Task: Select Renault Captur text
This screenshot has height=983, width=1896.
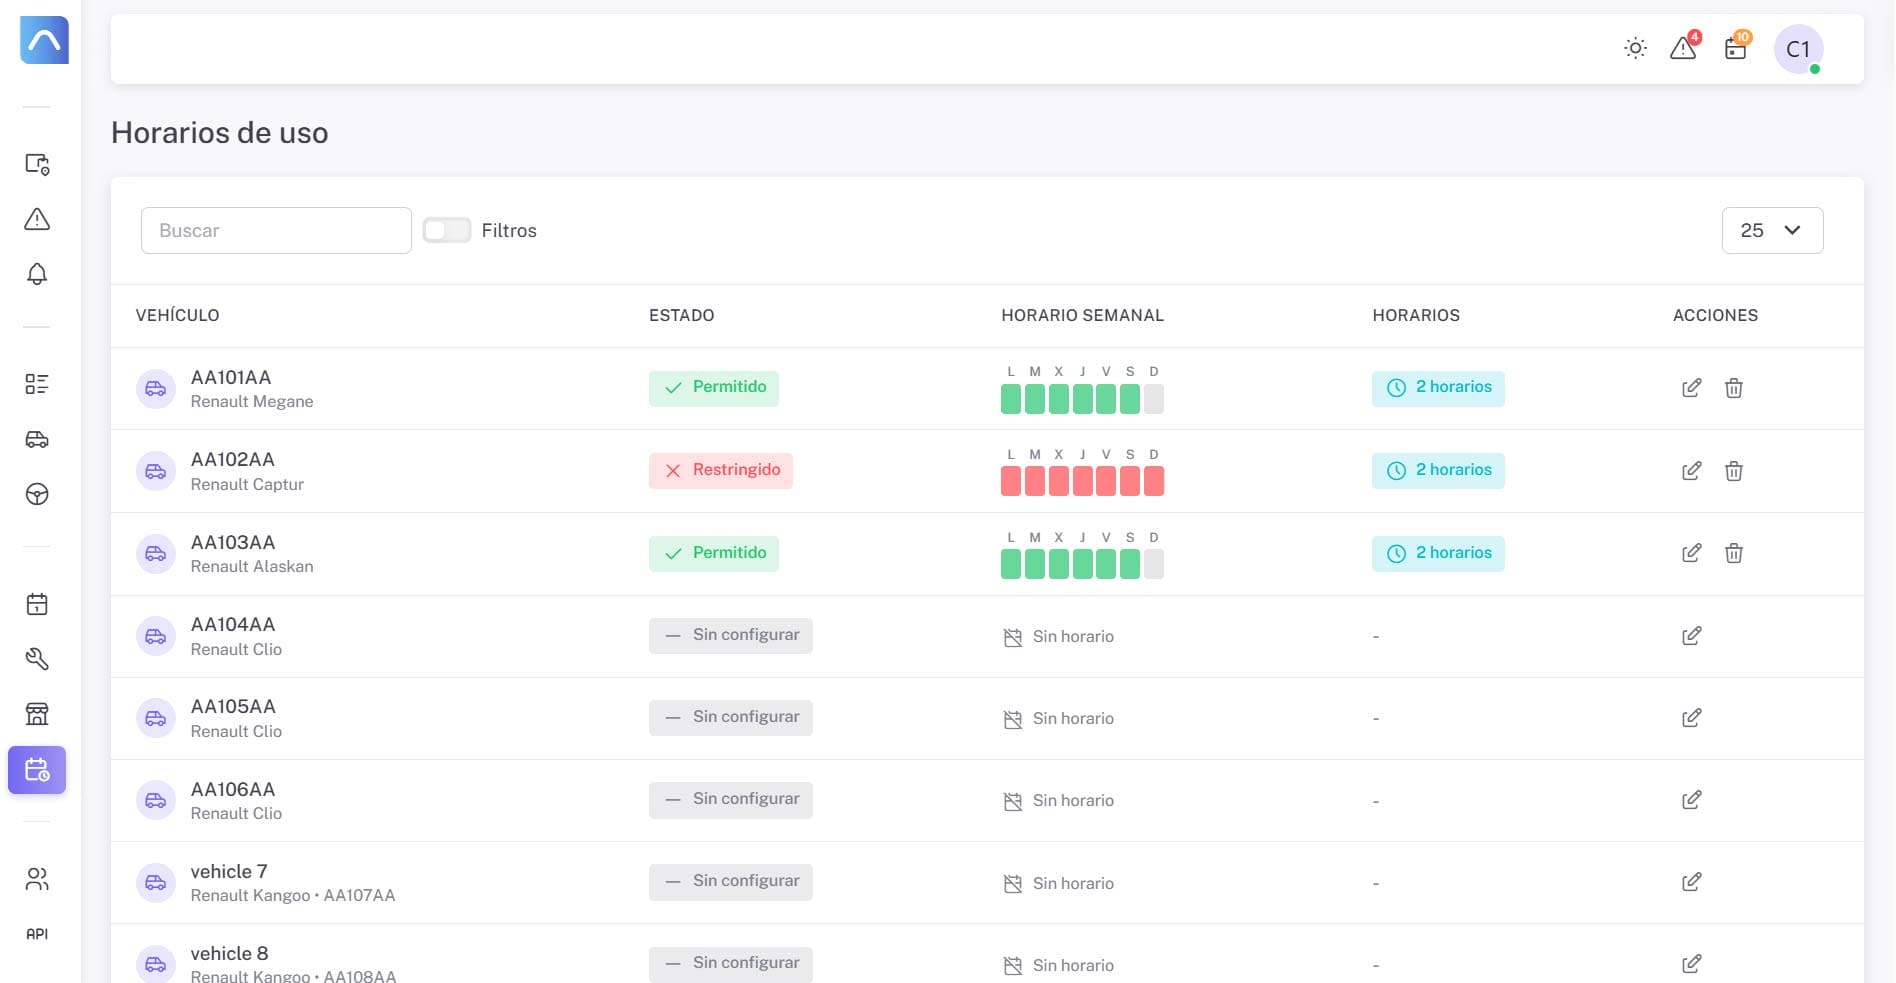Action: [247, 484]
